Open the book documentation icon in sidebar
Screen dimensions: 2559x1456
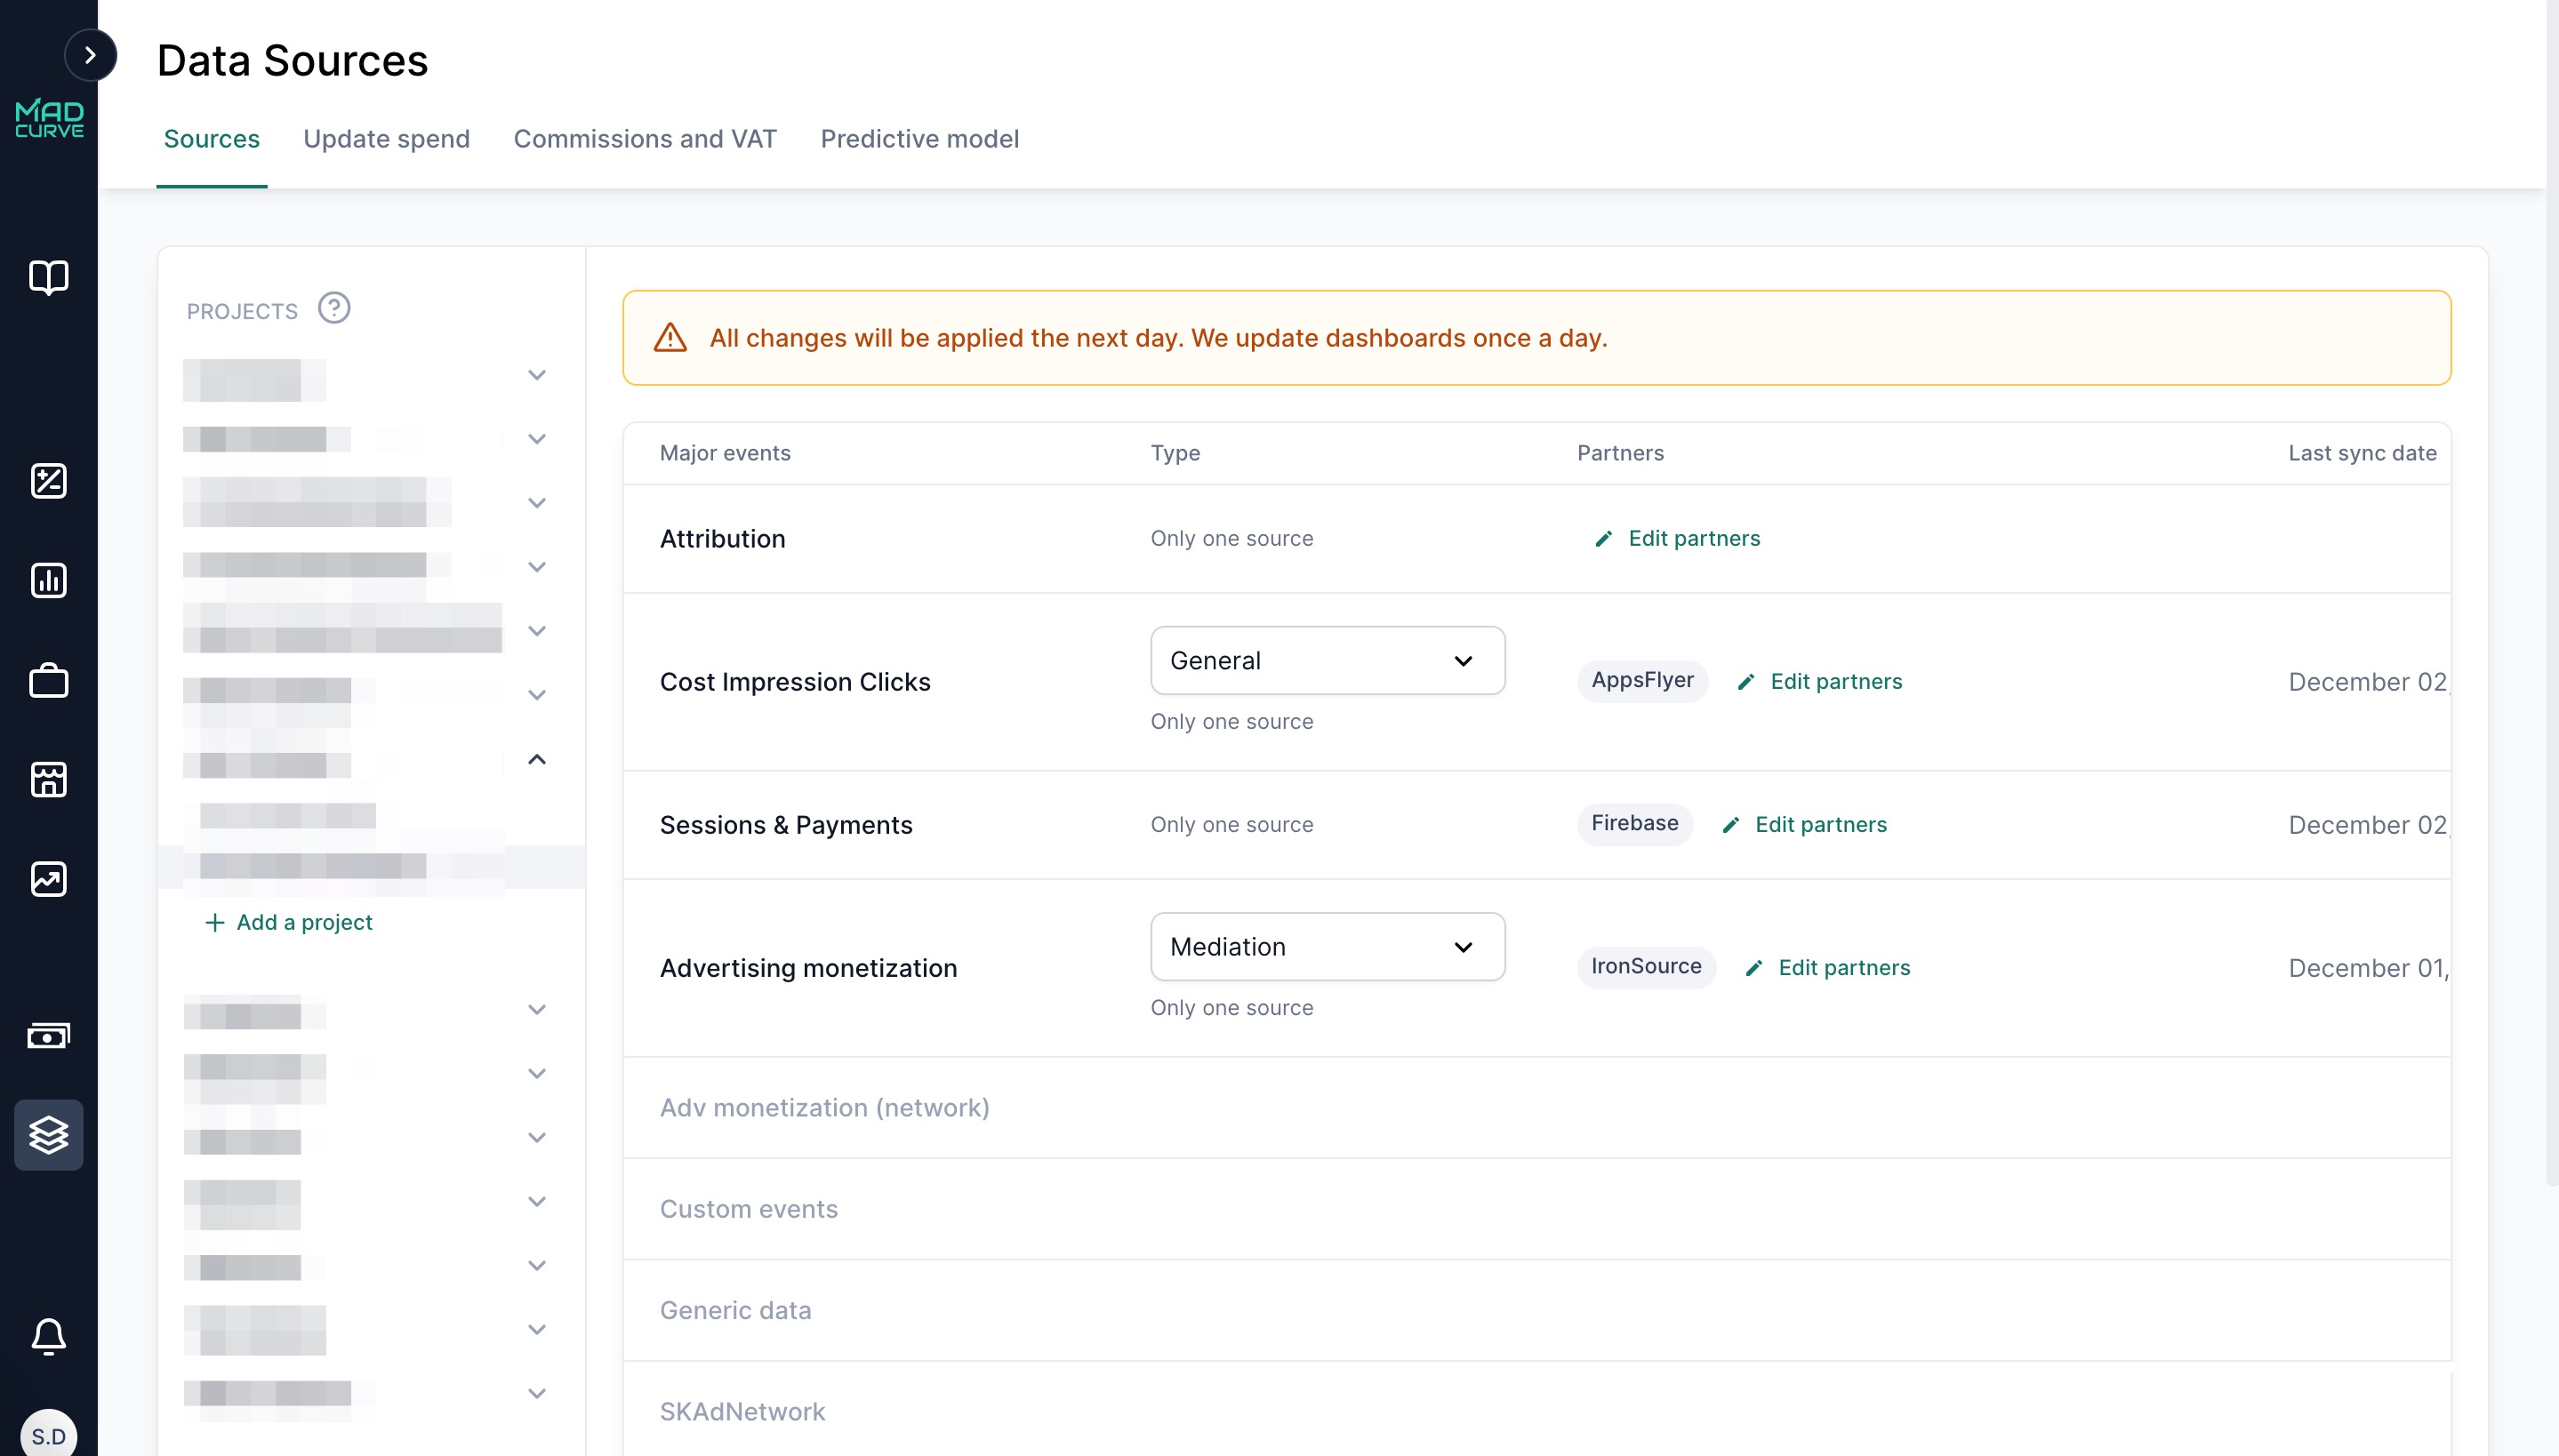tap(48, 277)
